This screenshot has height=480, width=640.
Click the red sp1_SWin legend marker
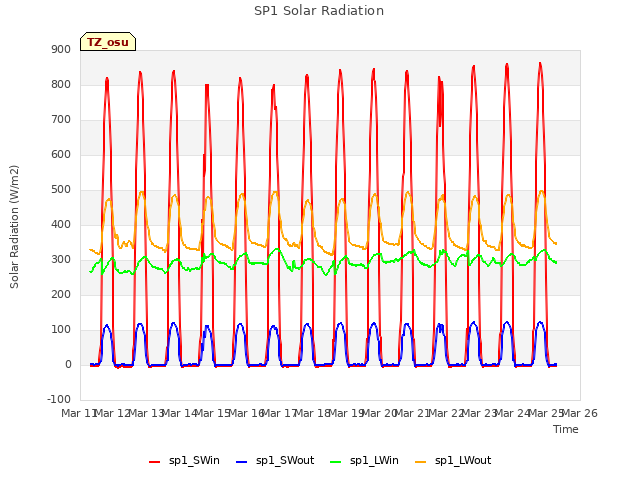click(x=154, y=462)
